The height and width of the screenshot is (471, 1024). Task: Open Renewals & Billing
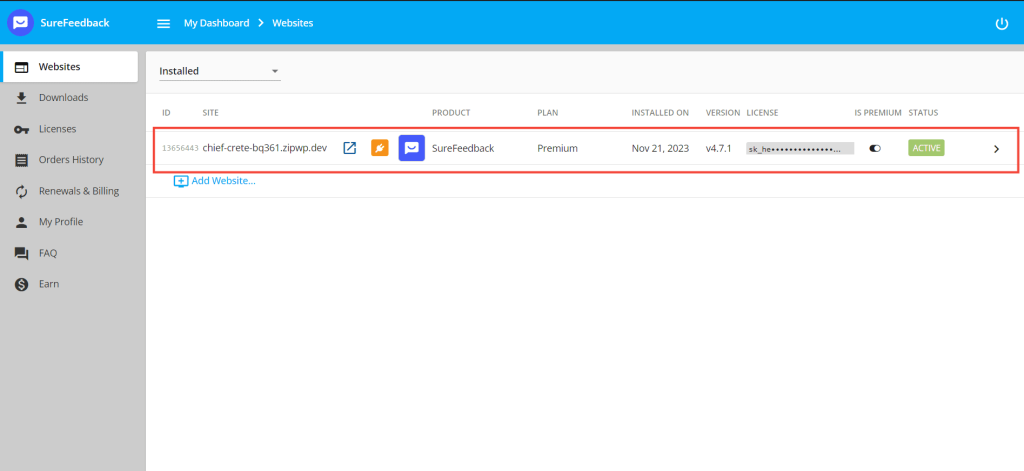(79, 191)
